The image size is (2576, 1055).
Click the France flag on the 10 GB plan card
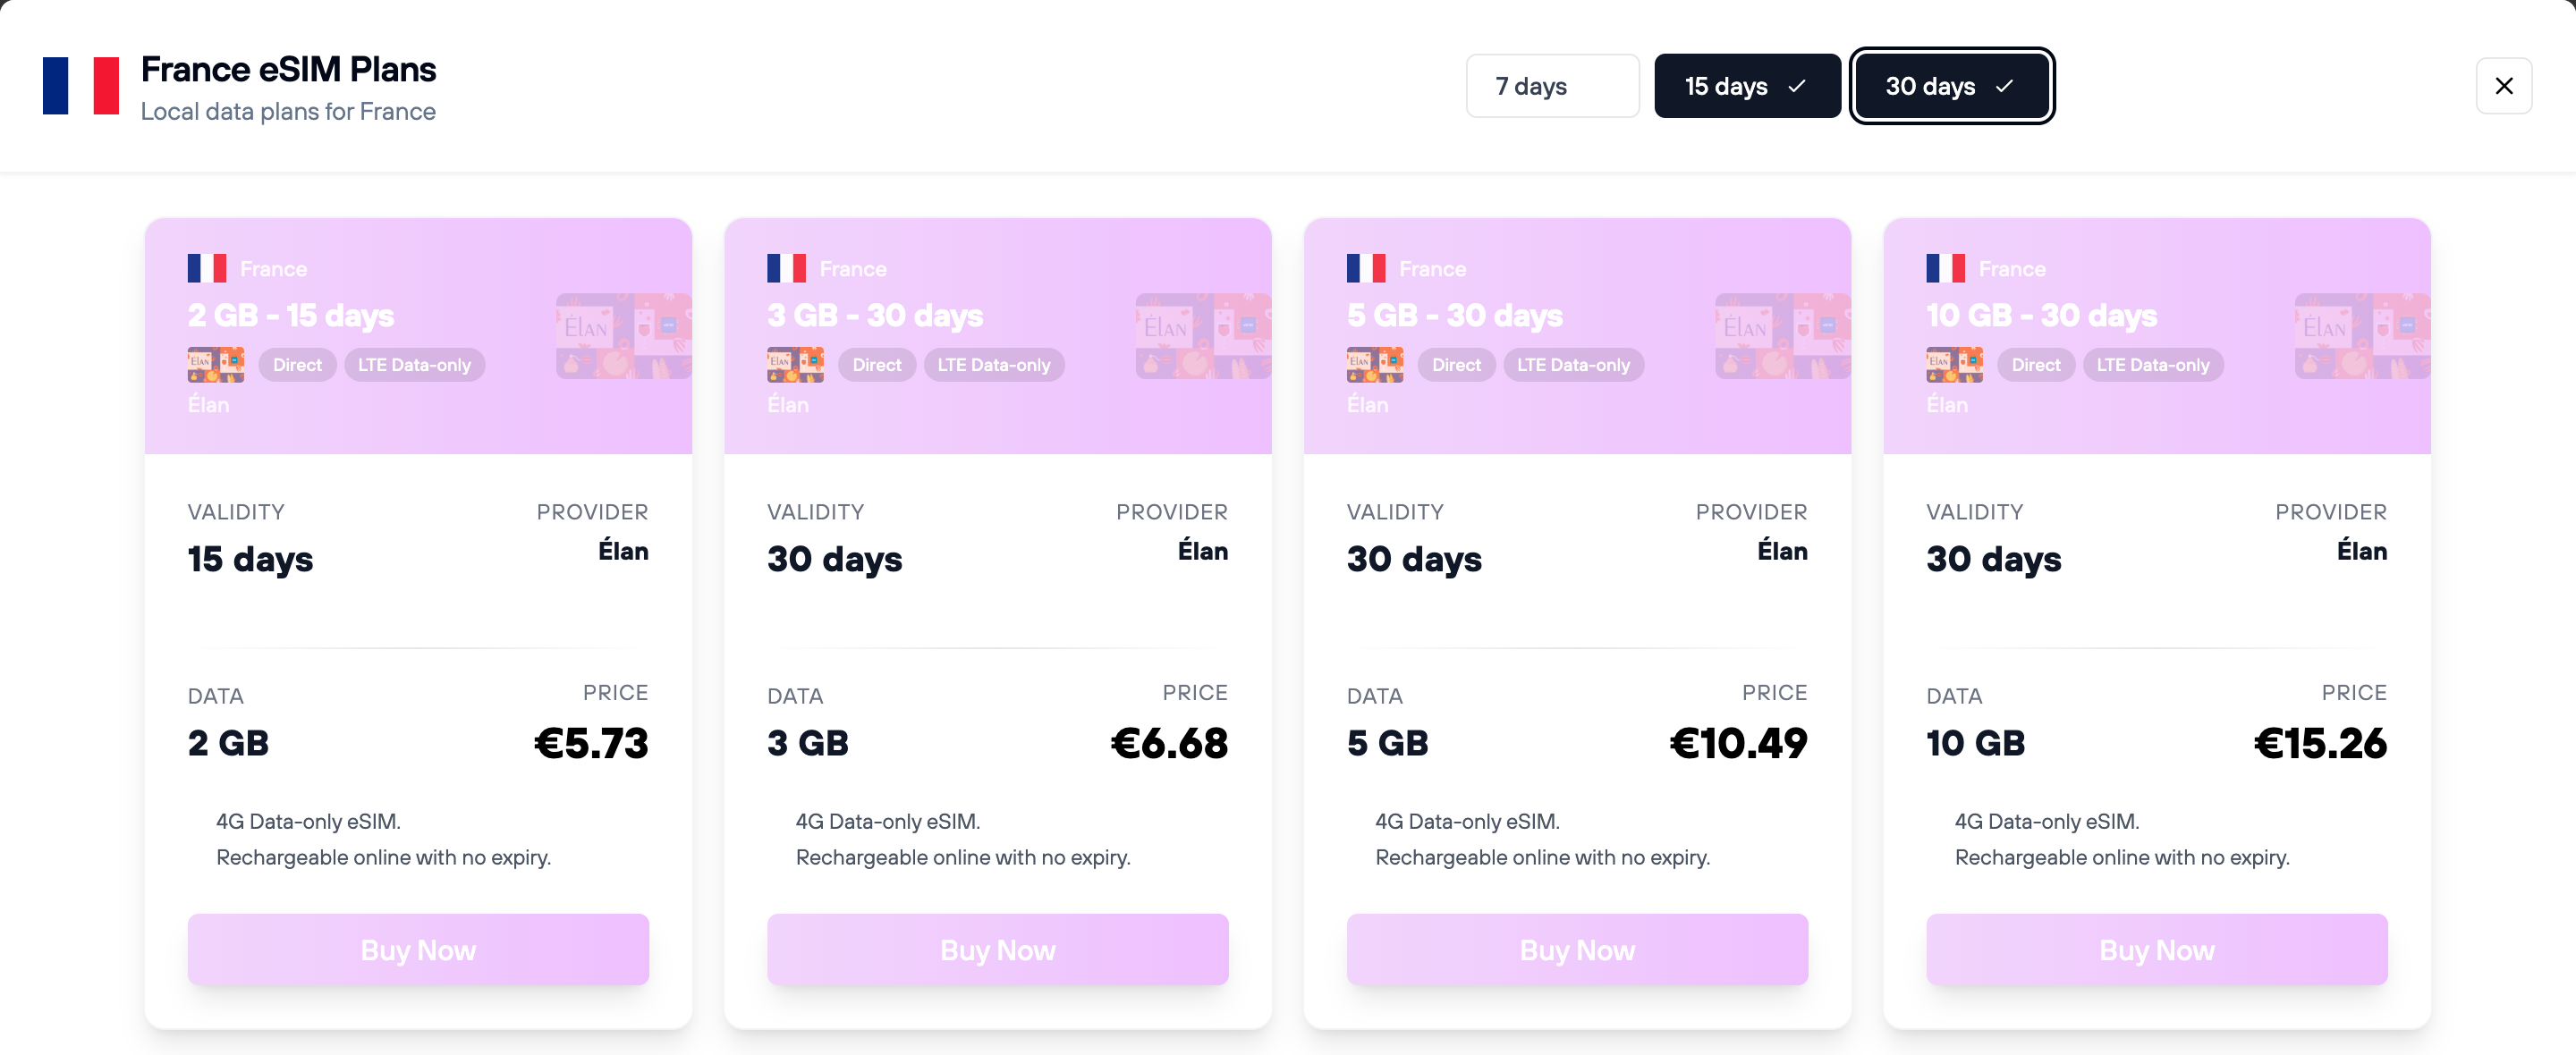[1946, 267]
